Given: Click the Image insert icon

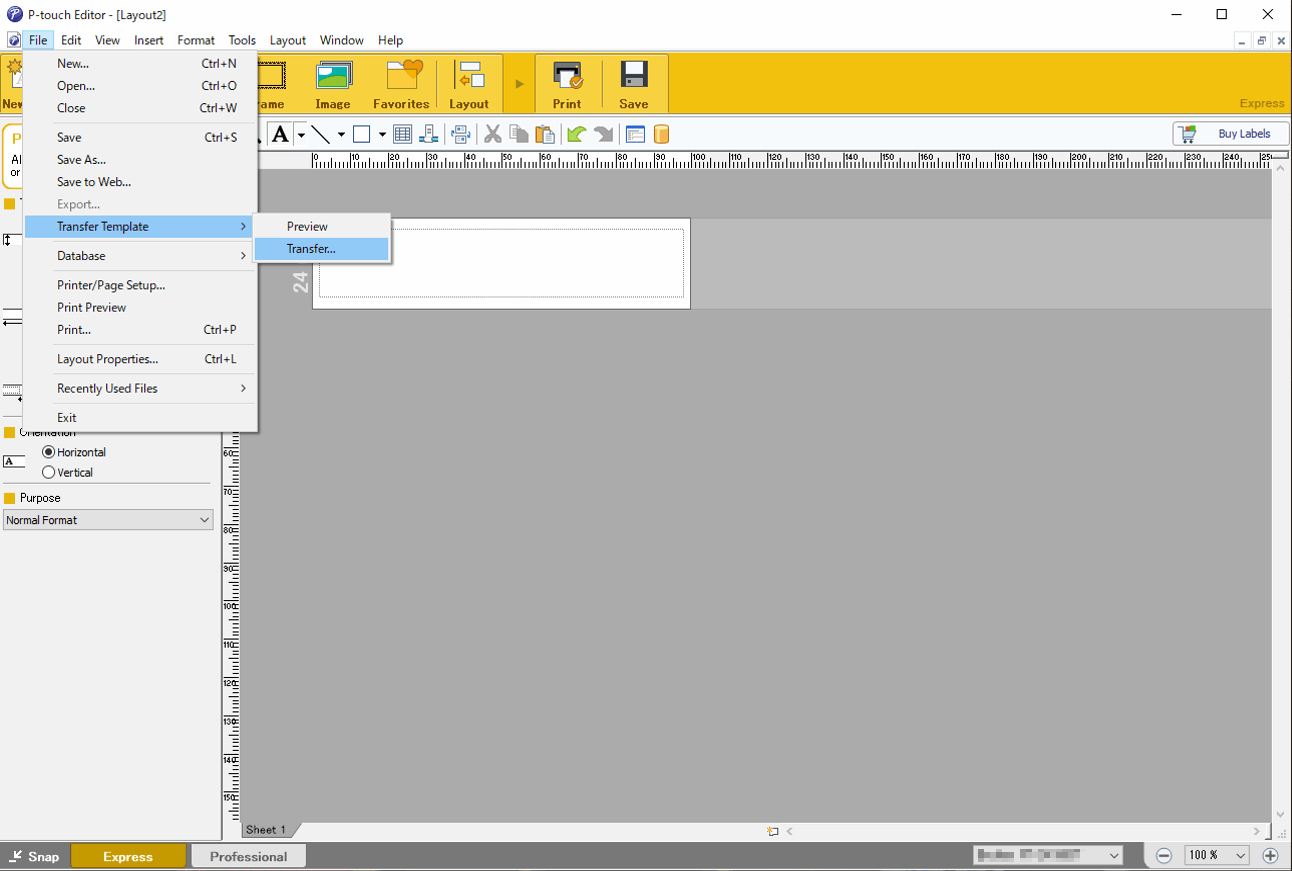Looking at the screenshot, I should tap(333, 83).
